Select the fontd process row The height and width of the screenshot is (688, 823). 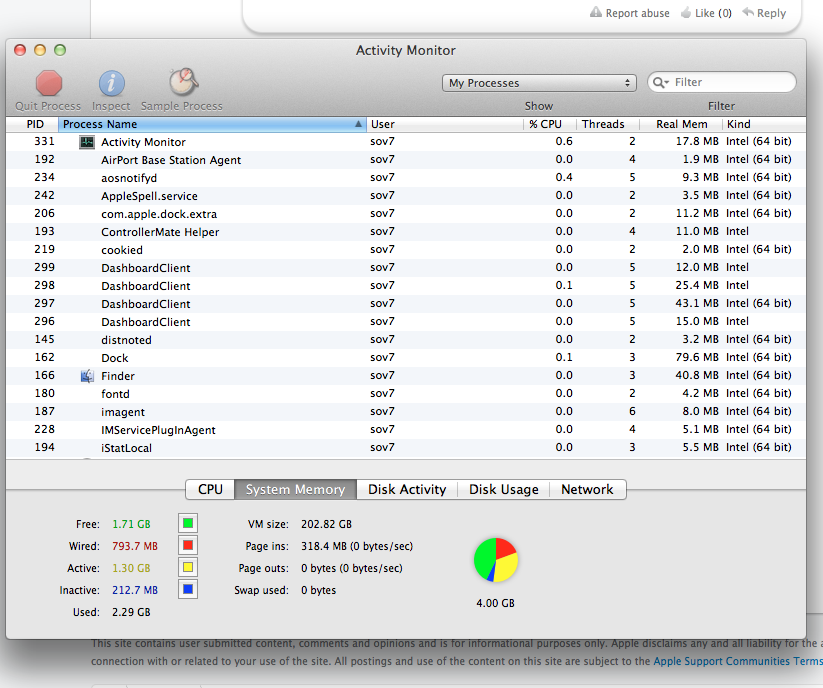click(406, 394)
